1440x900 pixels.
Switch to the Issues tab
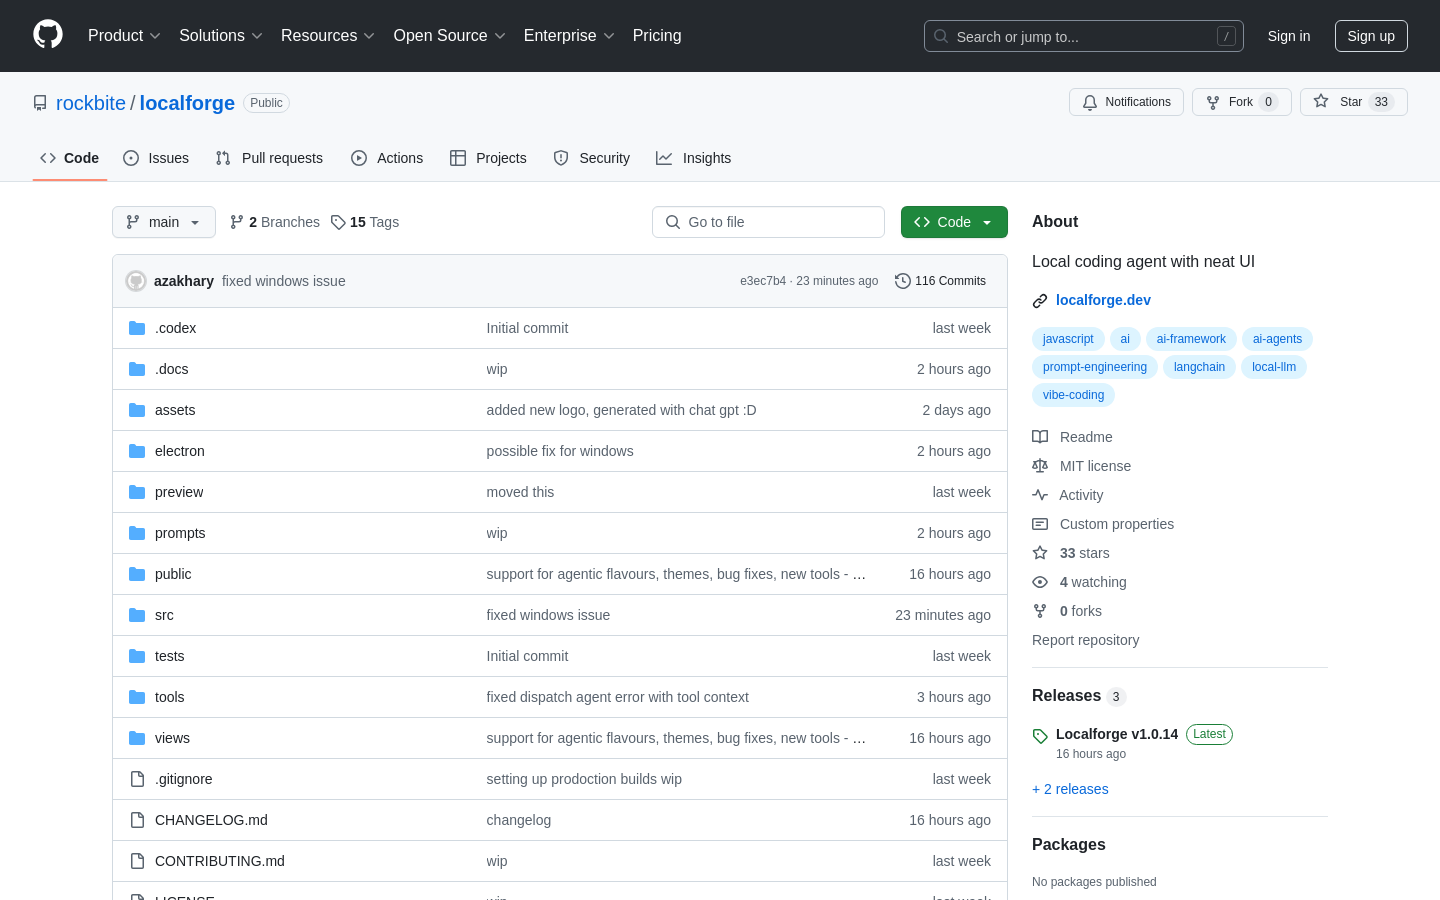pyautogui.click(x=156, y=158)
